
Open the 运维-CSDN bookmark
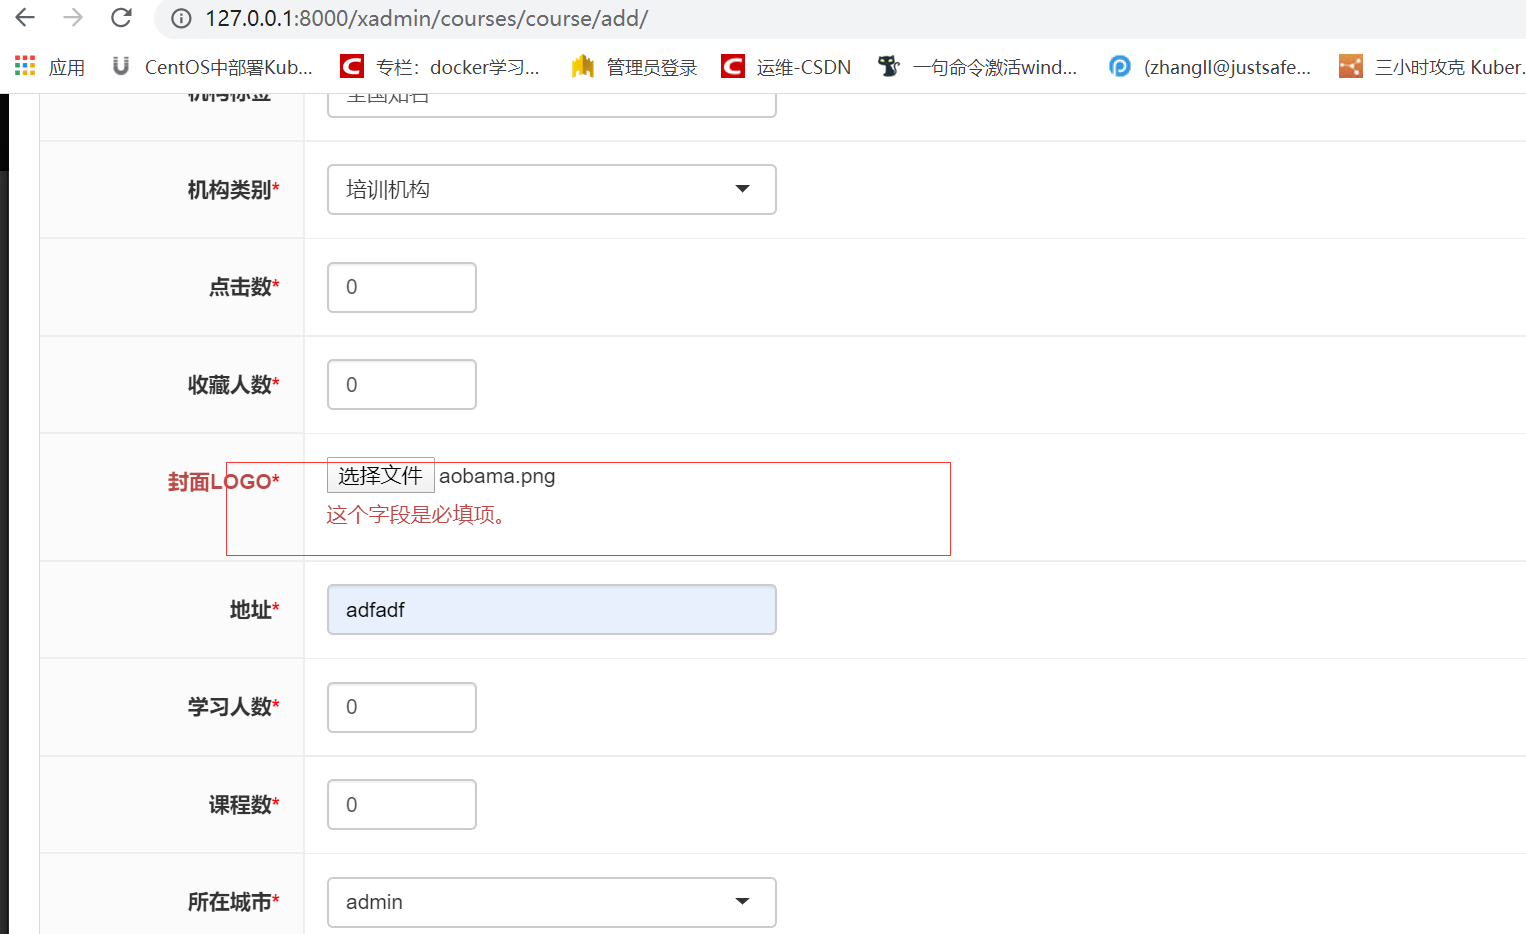(786, 67)
